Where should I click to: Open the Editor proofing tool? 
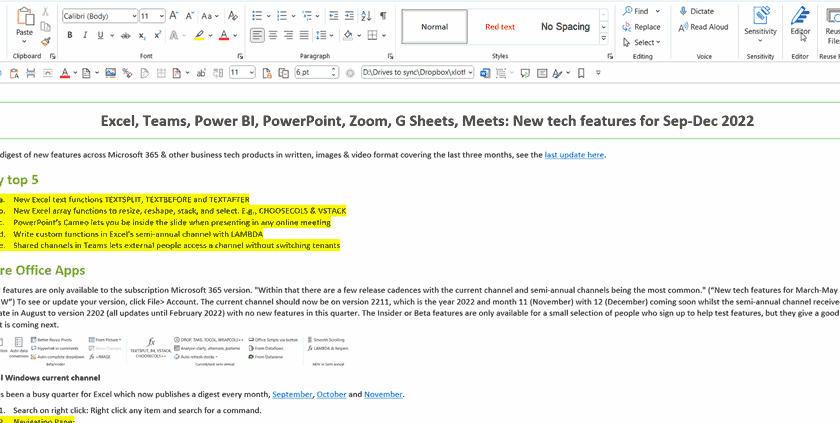click(x=800, y=21)
